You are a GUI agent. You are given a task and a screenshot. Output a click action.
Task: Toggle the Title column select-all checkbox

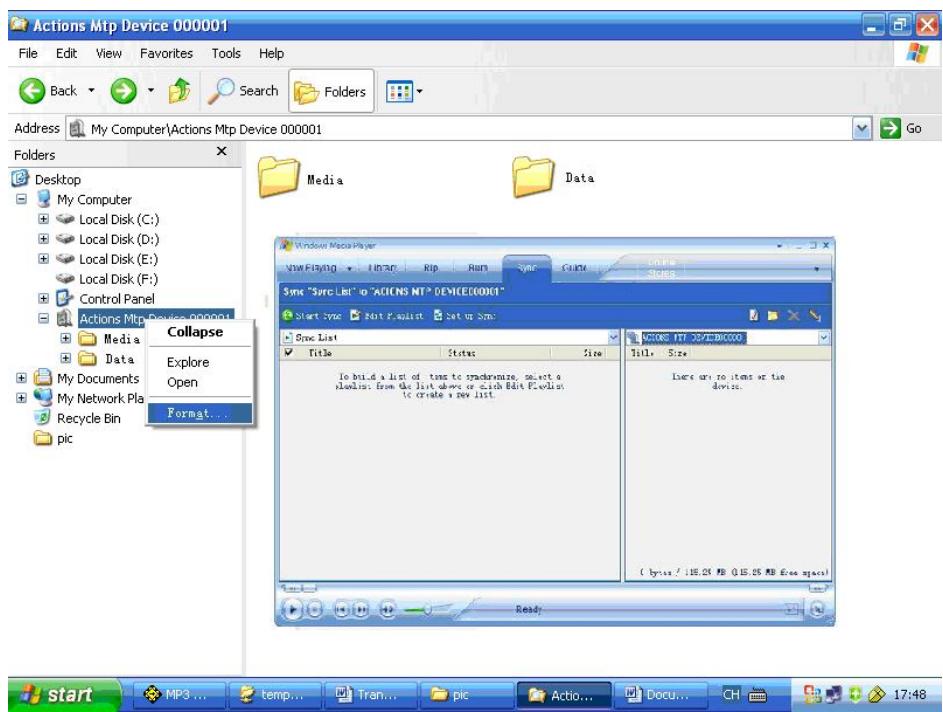pyautogui.click(x=289, y=352)
